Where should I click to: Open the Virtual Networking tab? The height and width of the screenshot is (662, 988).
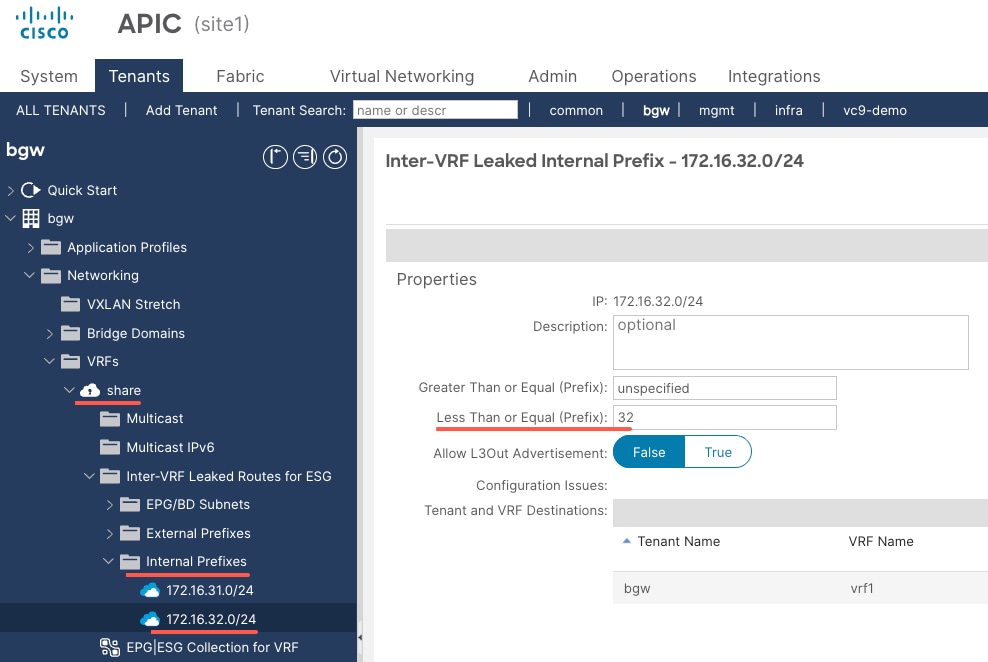pyautogui.click(x=402, y=76)
